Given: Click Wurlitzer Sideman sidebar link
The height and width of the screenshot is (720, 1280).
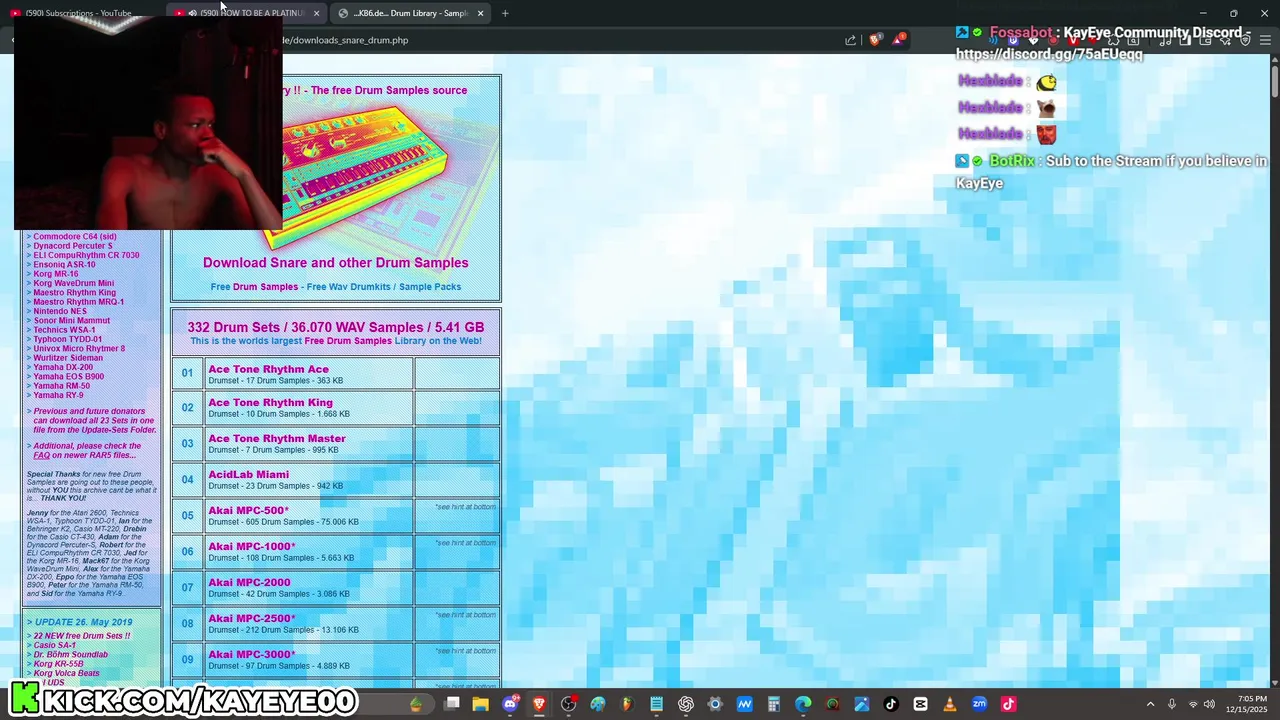Looking at the screenshot, I should point(68,358).
